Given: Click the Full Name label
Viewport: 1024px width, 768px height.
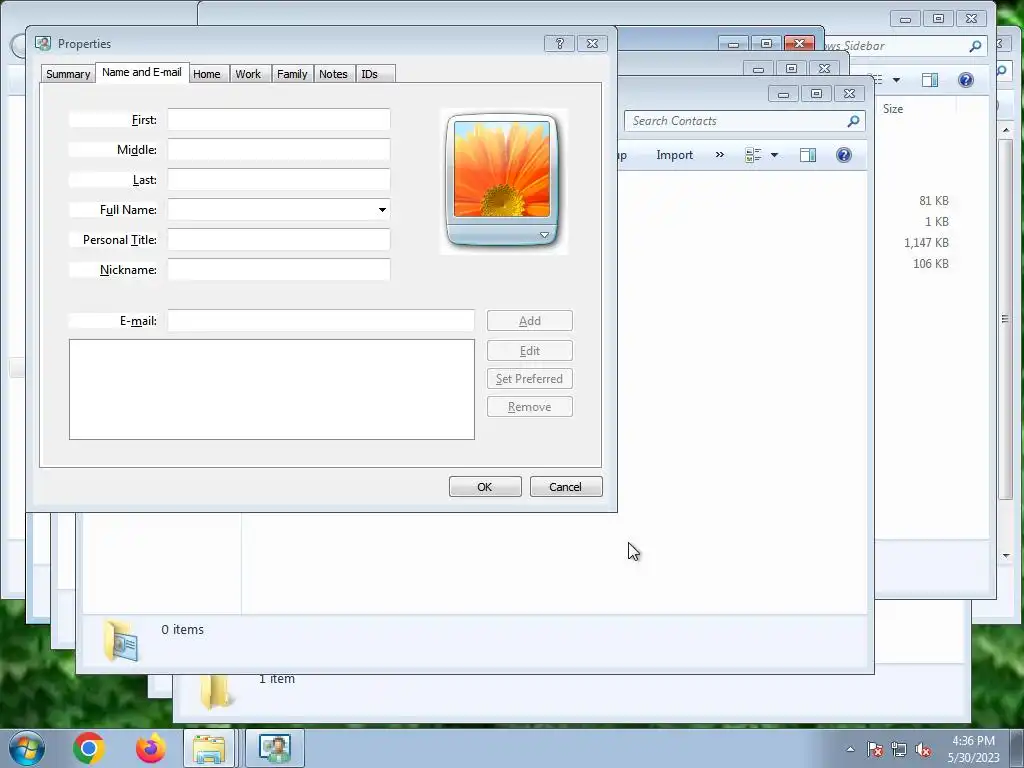Looking at the screenshot, I should click(x=128, y=210).
